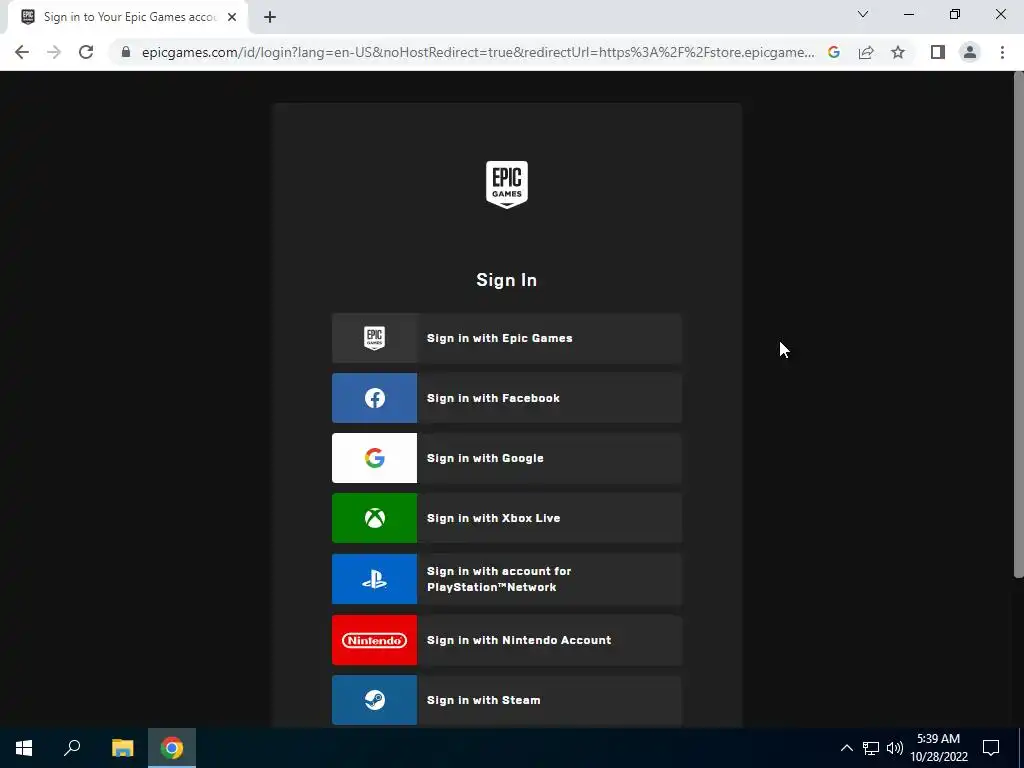This screenshot has height=768, width=1024.
Task: Open File Explorer from the taskbar
Action: (122, 748)
